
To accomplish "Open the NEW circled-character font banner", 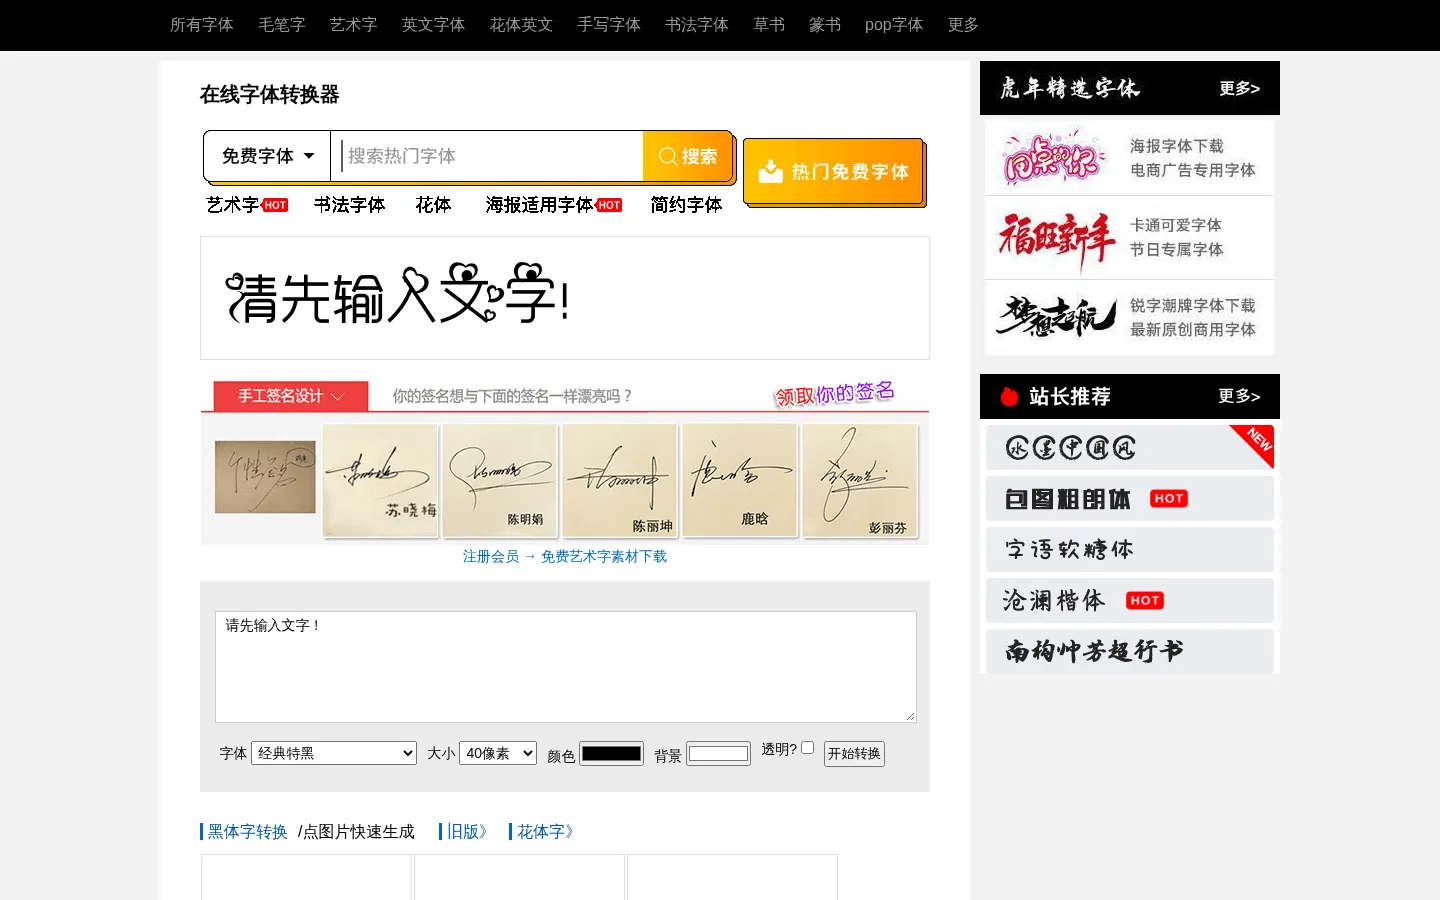I will 1129,447.
